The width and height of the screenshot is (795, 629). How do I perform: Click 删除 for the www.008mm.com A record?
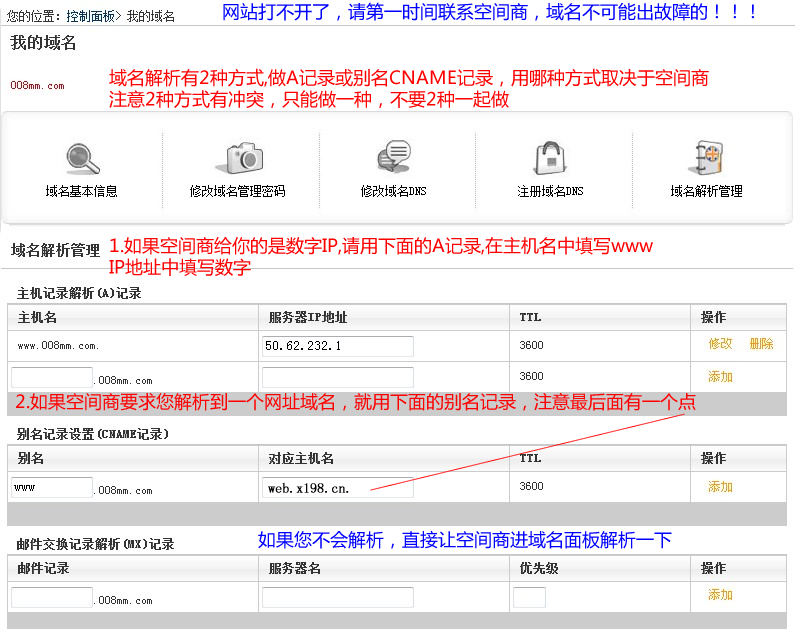click(761, 344)
